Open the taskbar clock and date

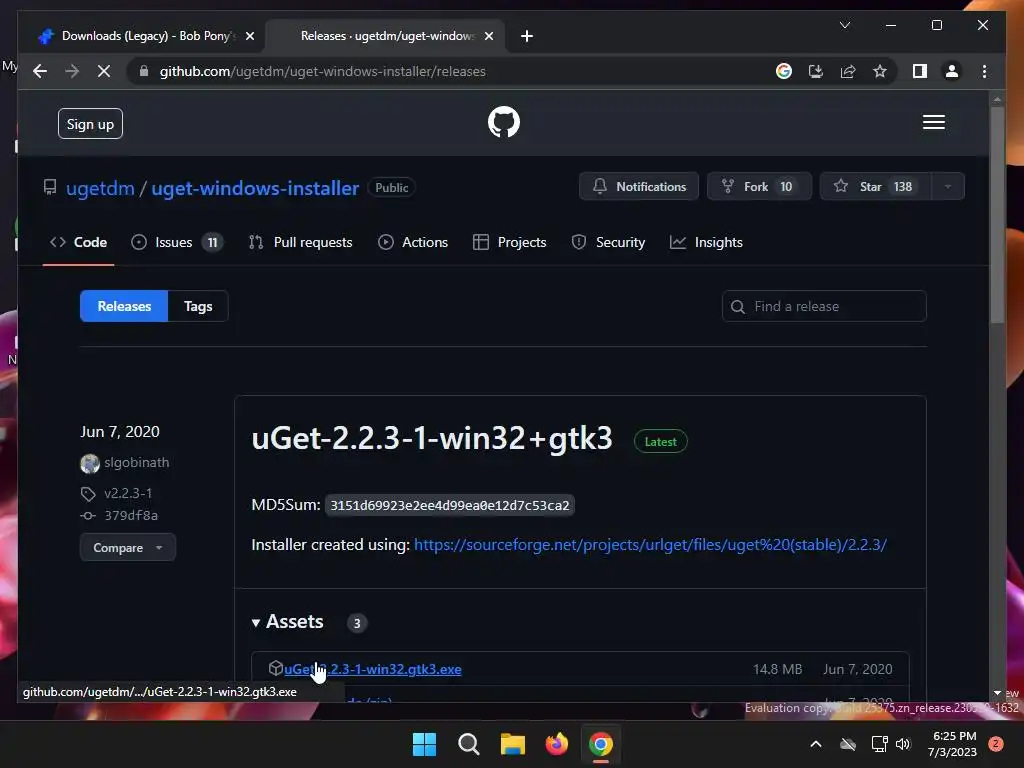pos(953,744)
